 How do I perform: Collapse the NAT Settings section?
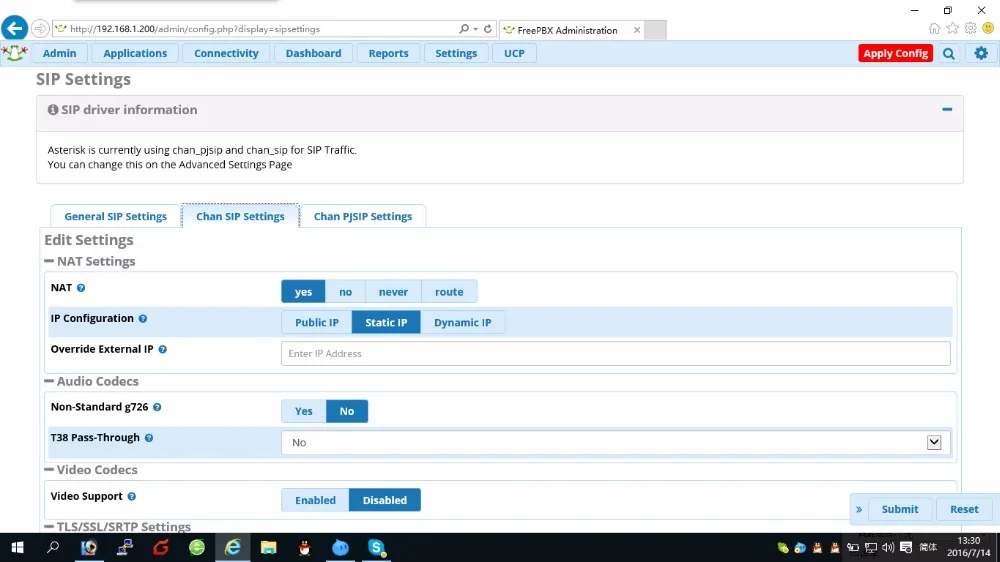(x=49, y=261)
